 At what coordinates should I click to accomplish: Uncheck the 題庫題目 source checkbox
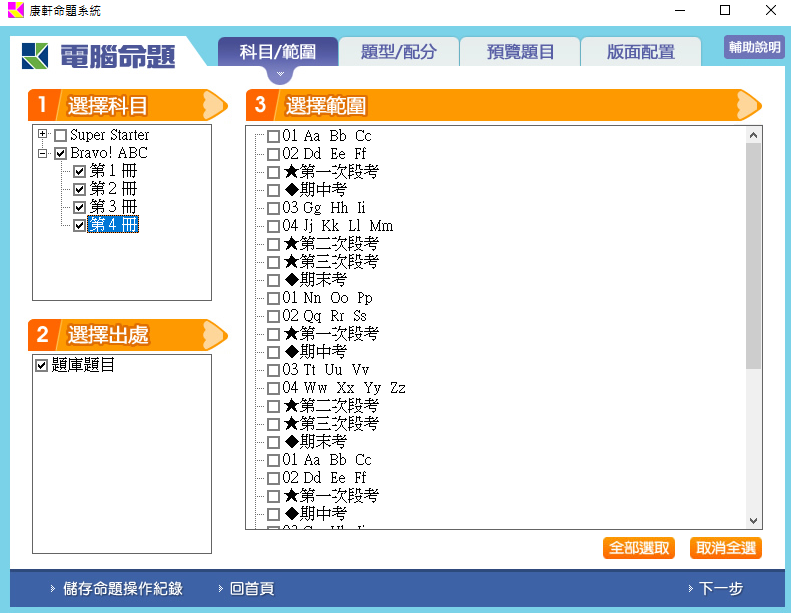point(41,365)
